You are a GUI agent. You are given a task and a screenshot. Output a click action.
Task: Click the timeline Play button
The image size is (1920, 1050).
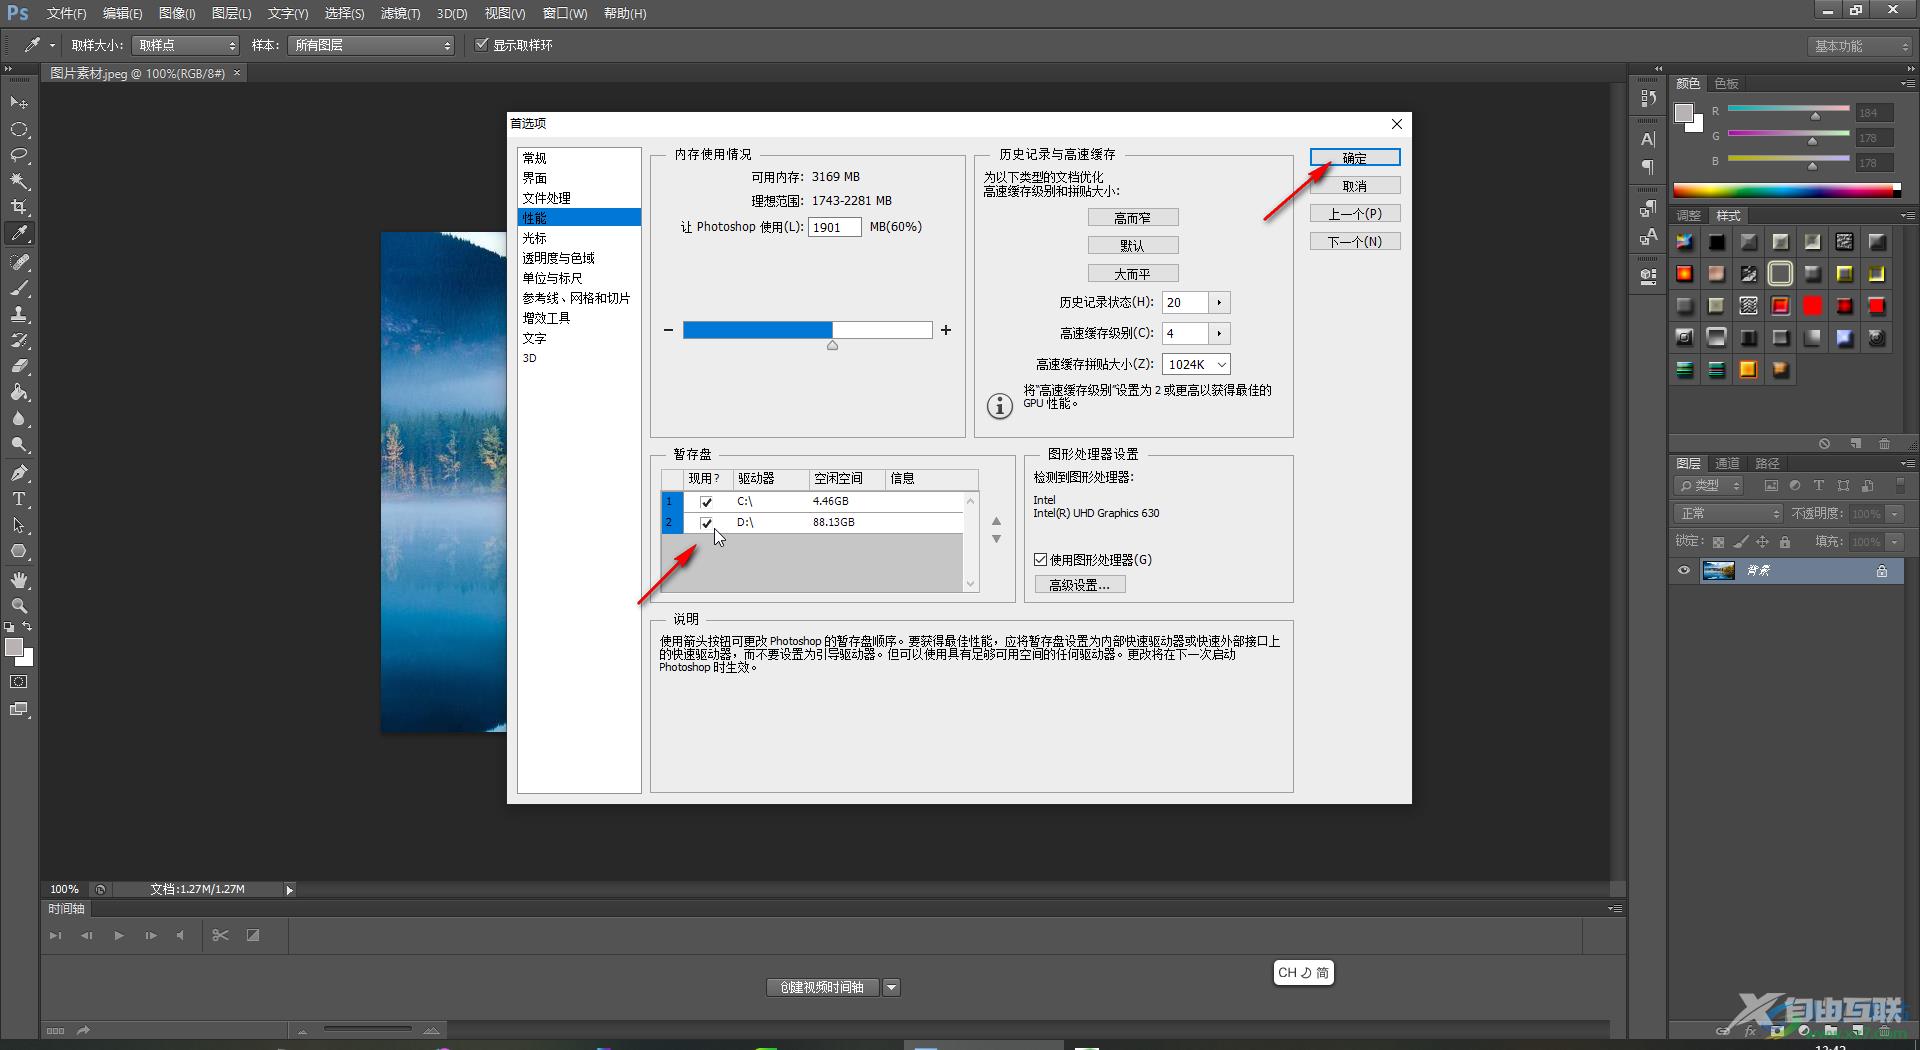119,935
